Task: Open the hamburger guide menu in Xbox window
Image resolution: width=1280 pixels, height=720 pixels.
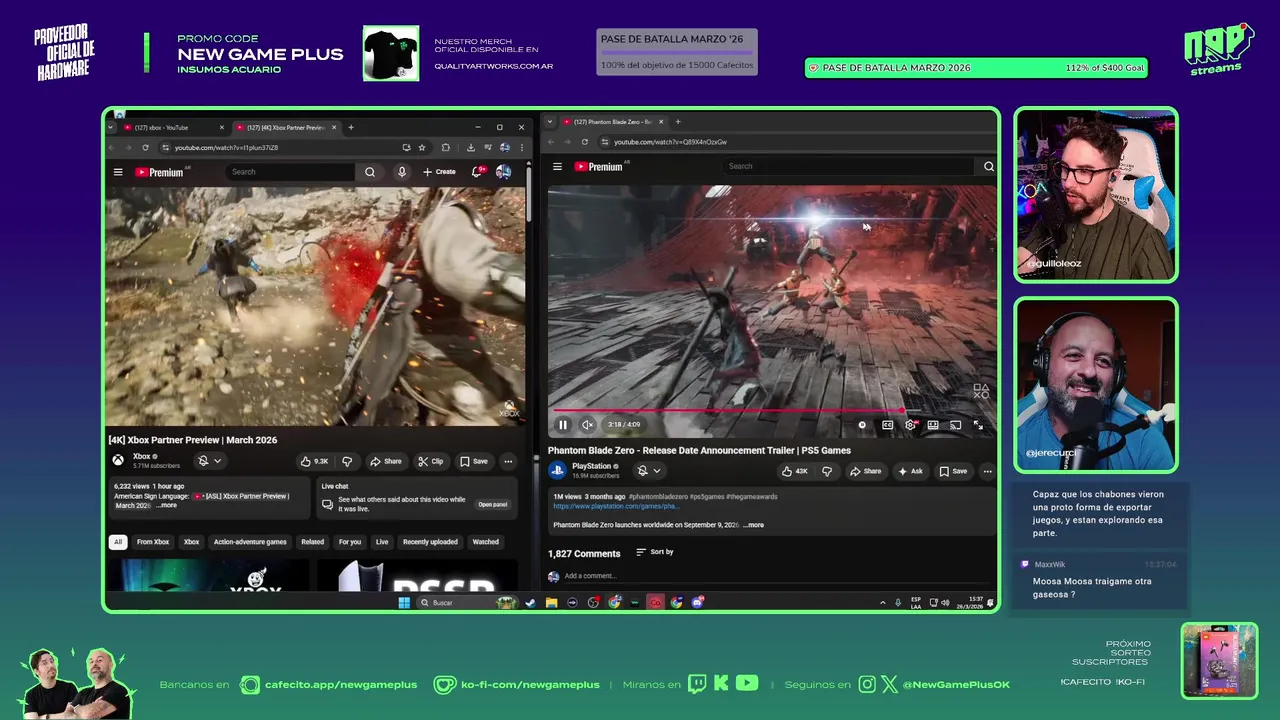Action: point(118,172)
